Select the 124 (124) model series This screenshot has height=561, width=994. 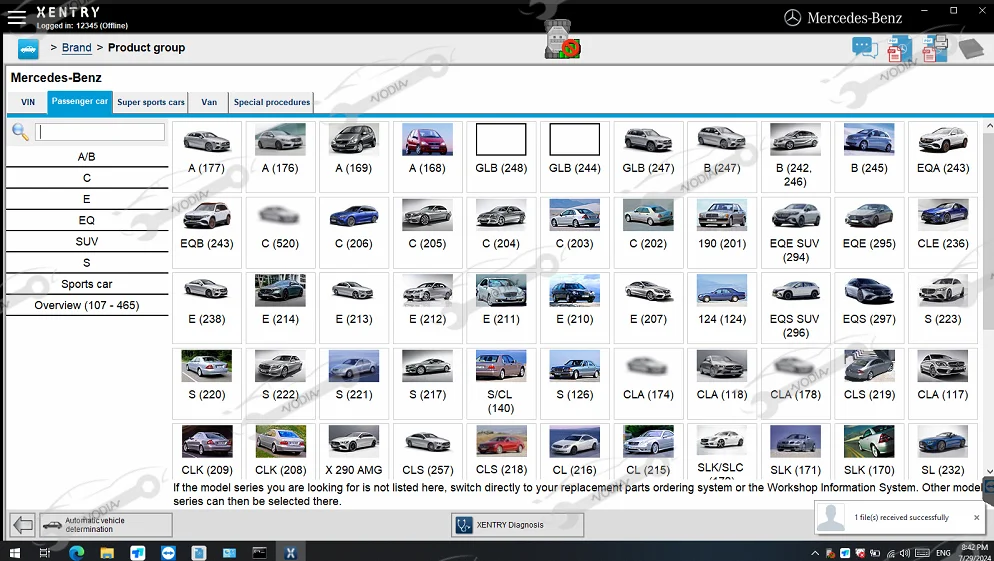coord(722,307)
